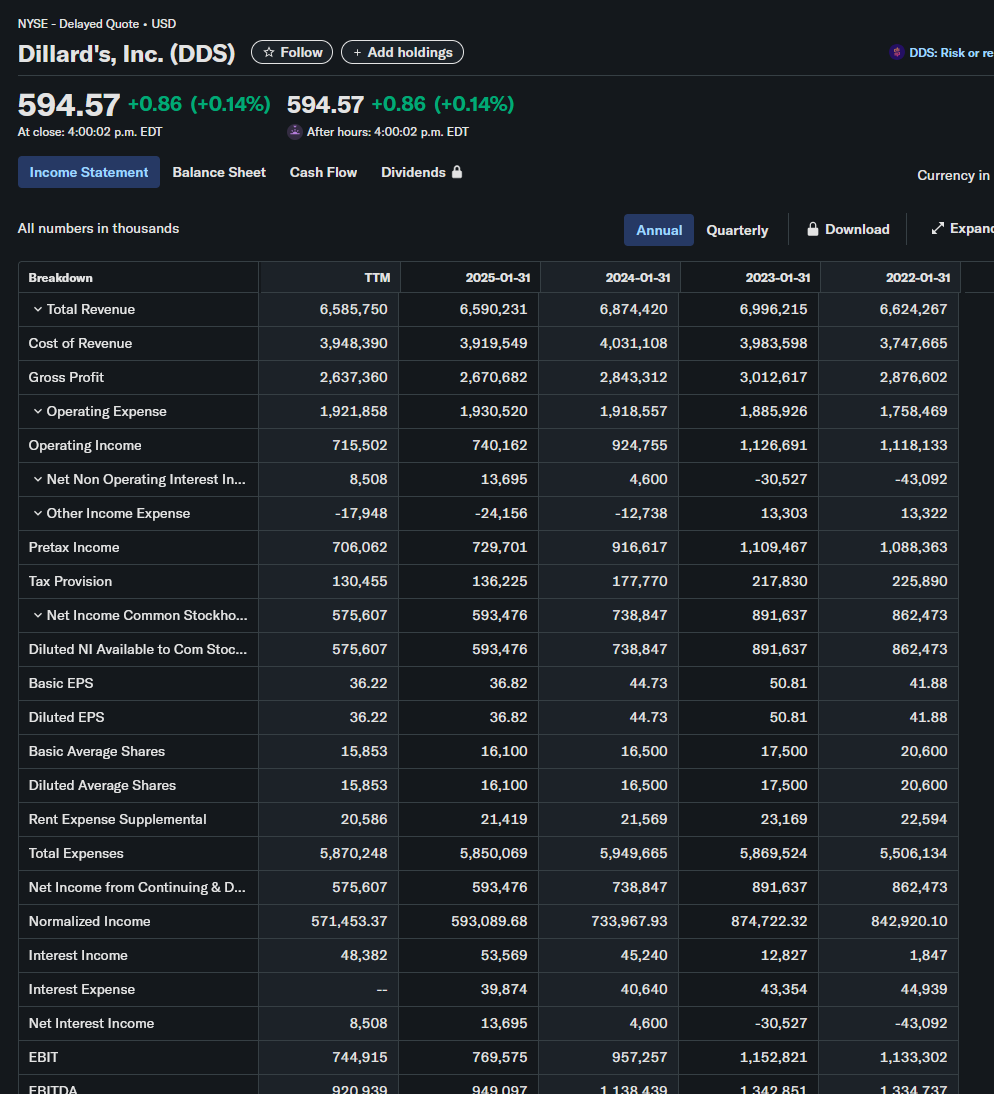Click the lock icon beside Download
The height and width of the screenshot is (1094, 994).
813,229
